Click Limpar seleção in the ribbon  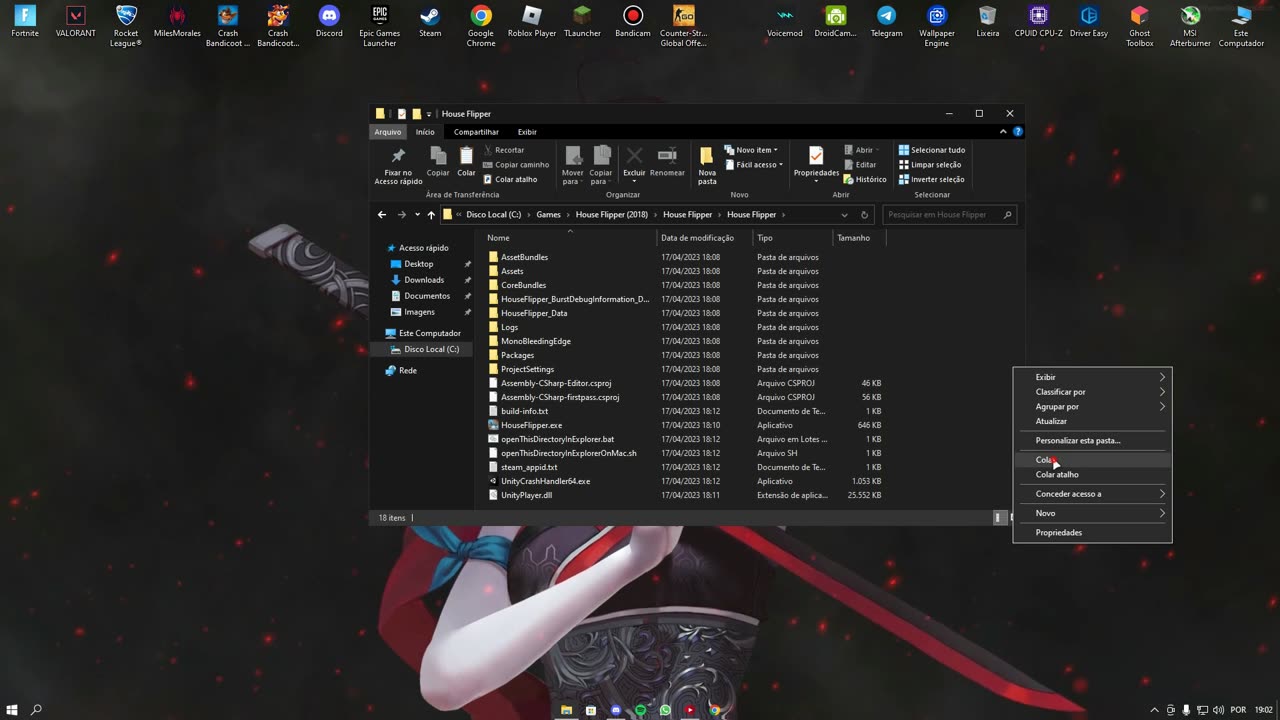pos(930,165)
